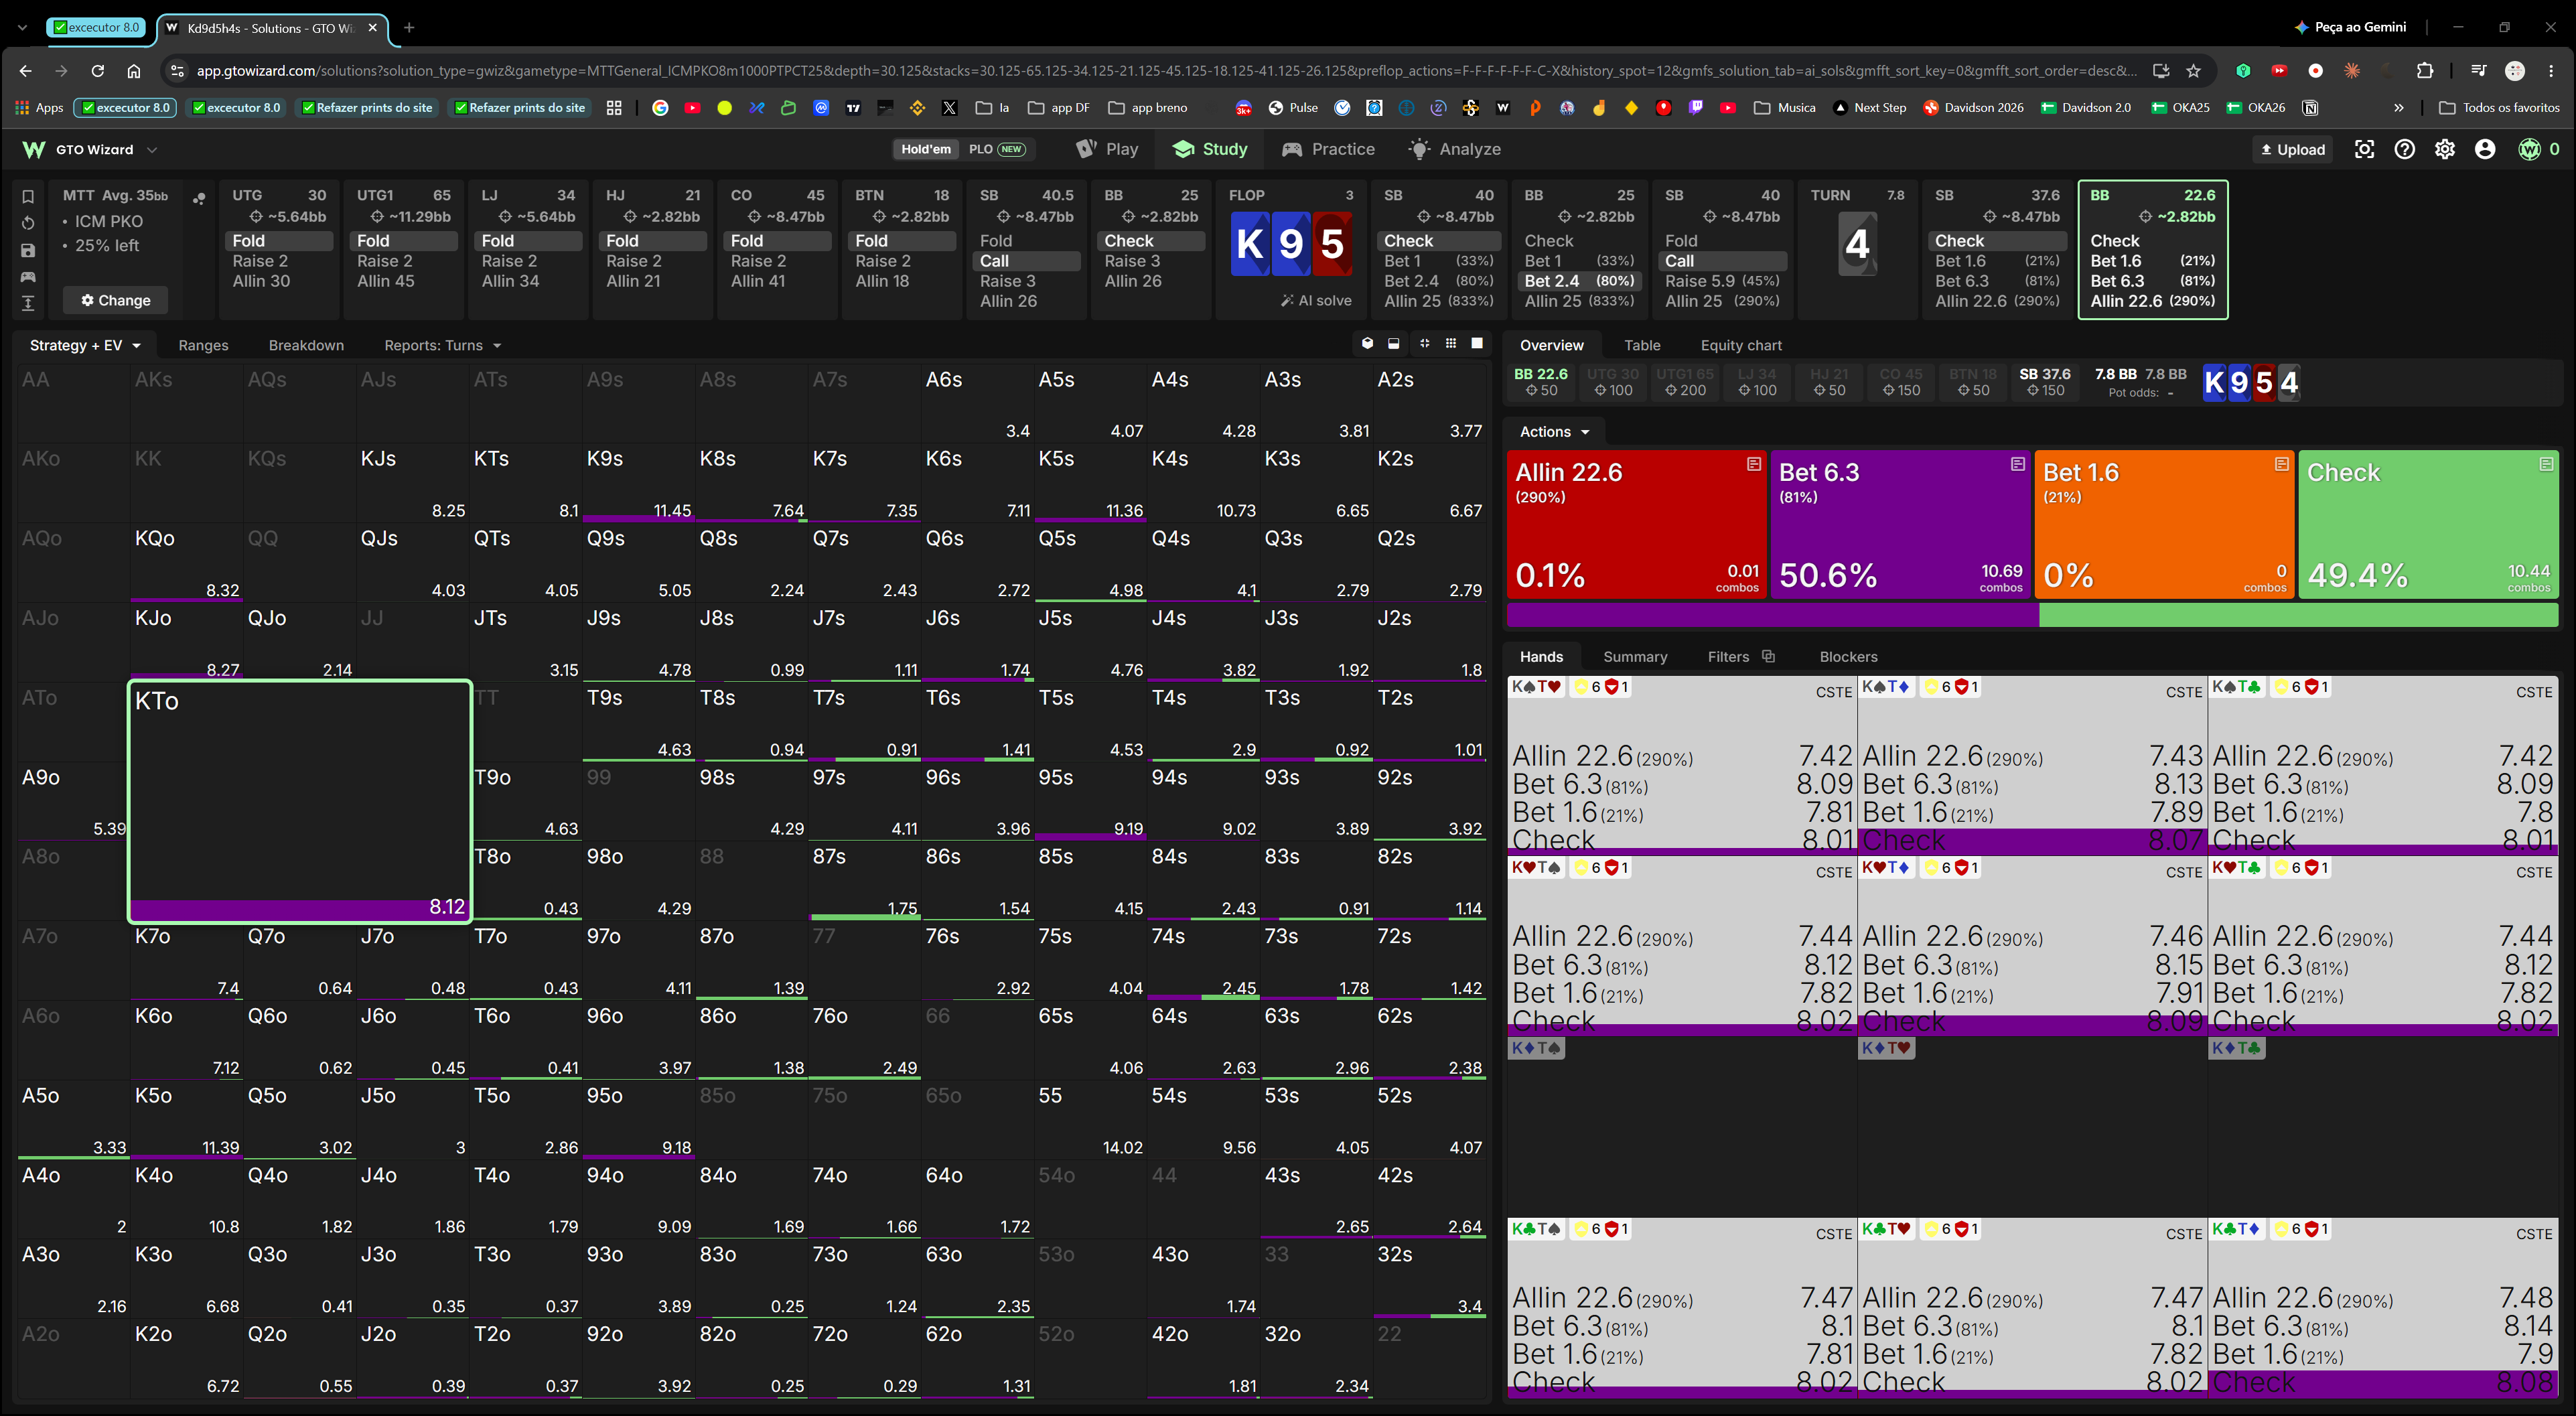Switch game type to PLO
This screenshot has height=1416, width=2576.
tap(996, 149)
